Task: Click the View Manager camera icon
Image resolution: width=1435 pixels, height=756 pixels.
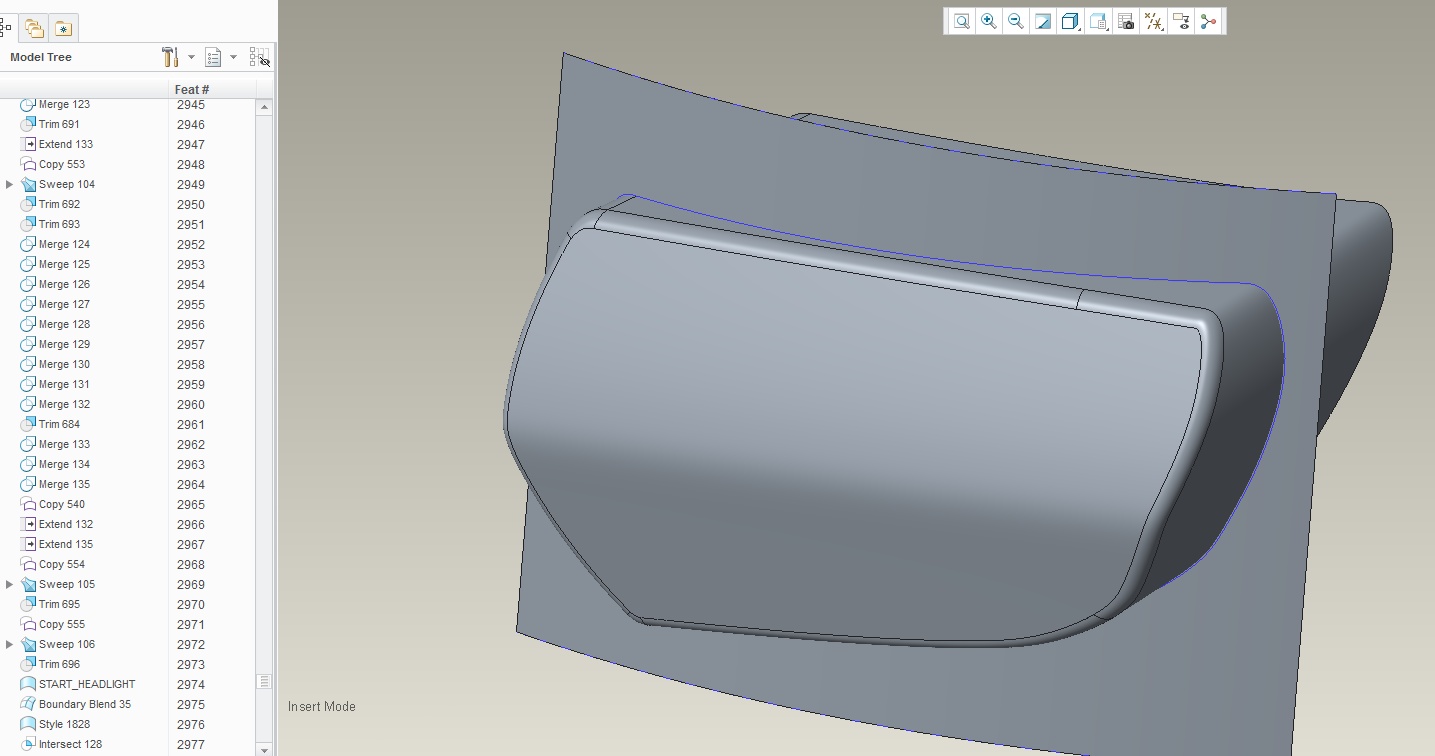Action: pyautogui.click(x=1126, y=21)
